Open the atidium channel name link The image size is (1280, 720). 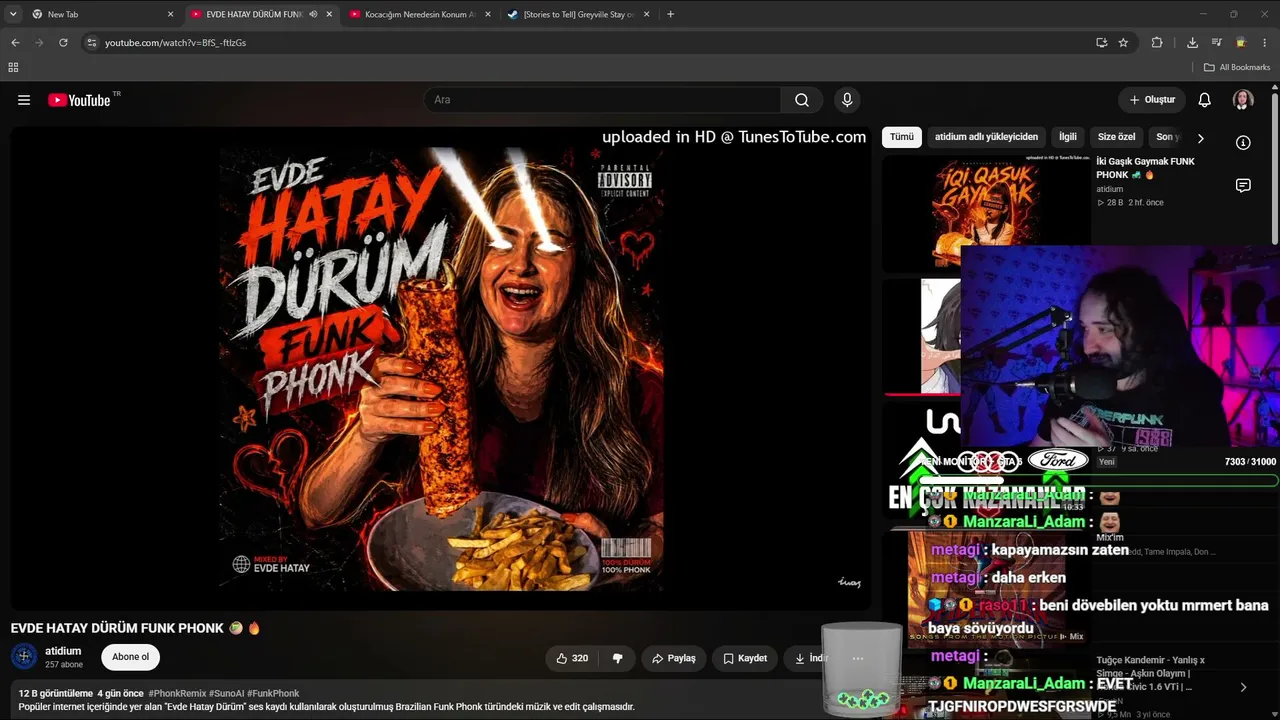click(63, 651)
